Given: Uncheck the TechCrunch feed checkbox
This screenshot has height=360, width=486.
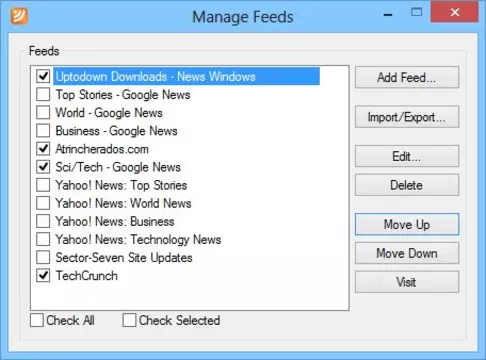Looking at the screenshot, I should [x=43, y=275].
